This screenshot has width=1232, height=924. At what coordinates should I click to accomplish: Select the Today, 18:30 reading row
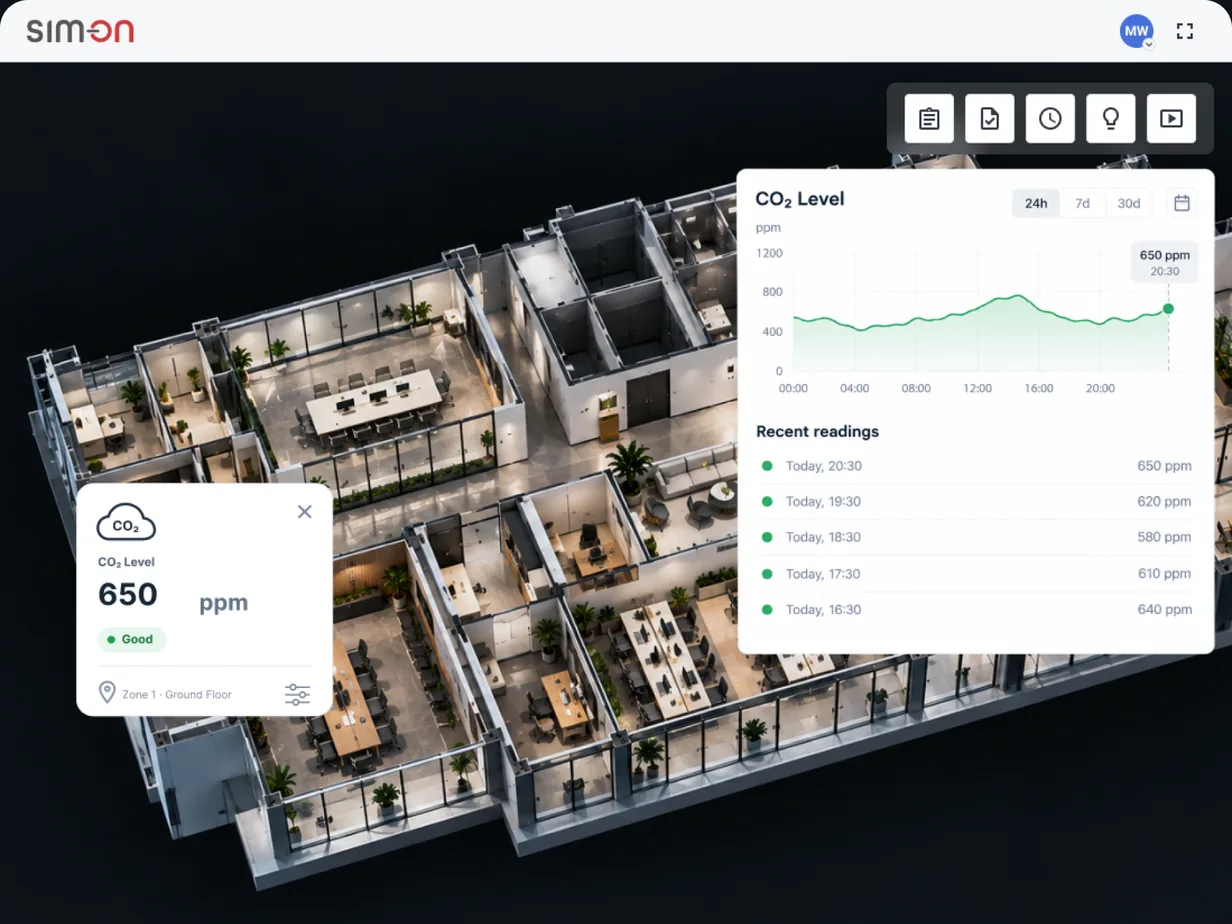(x=976, y=538)
